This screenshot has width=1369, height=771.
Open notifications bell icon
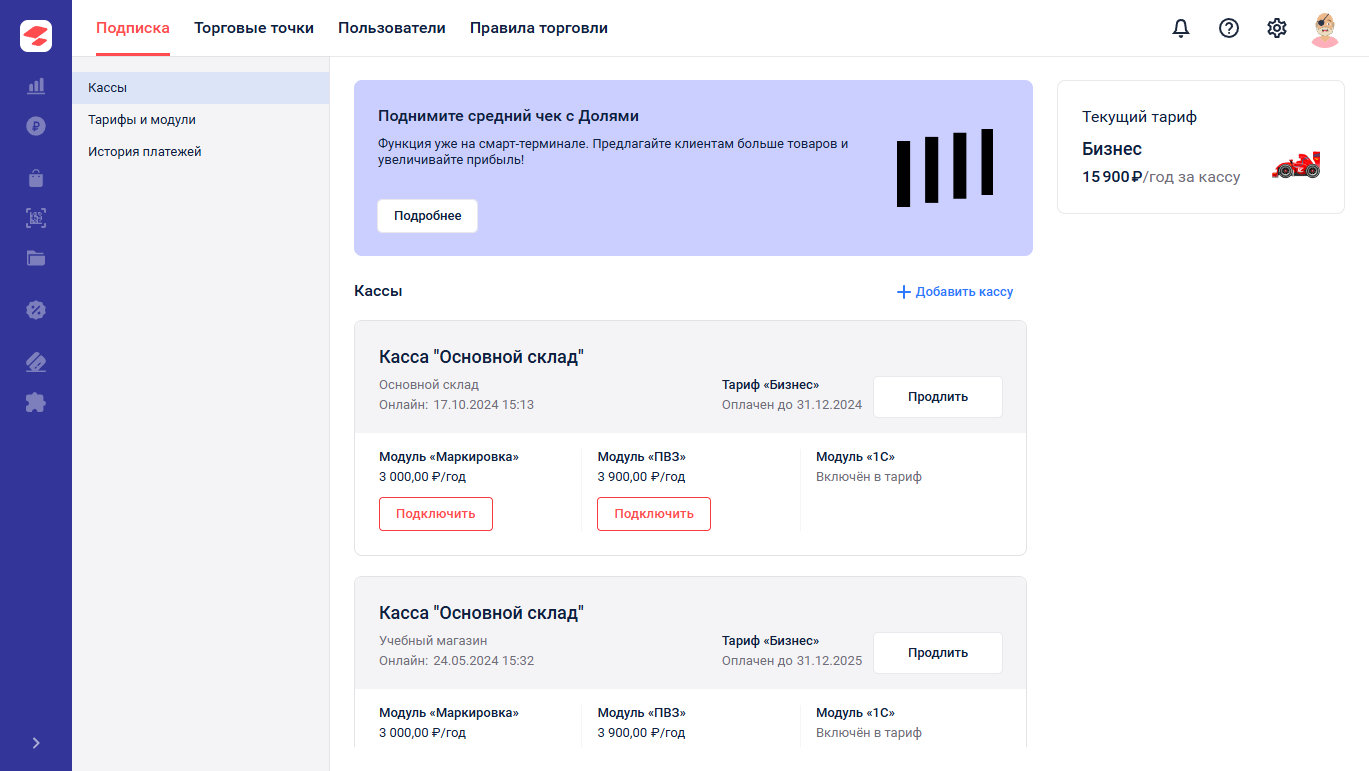1181,28
